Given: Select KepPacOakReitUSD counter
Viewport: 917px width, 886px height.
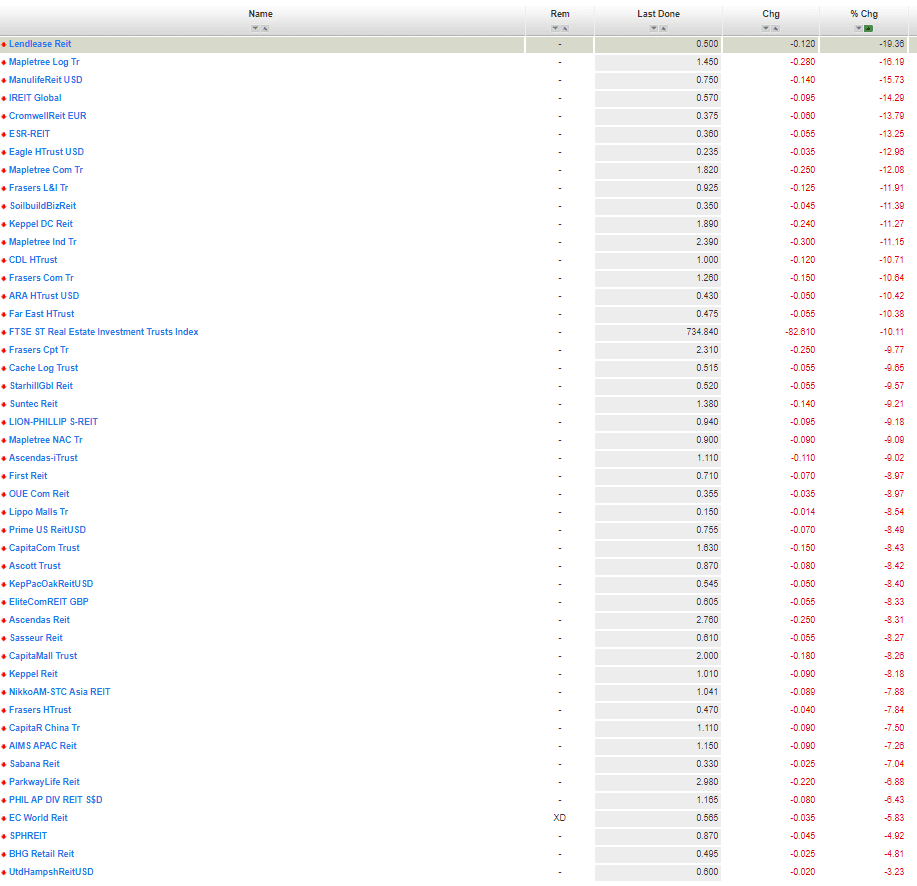Looking at the screenshot, I should click(51, 584).
